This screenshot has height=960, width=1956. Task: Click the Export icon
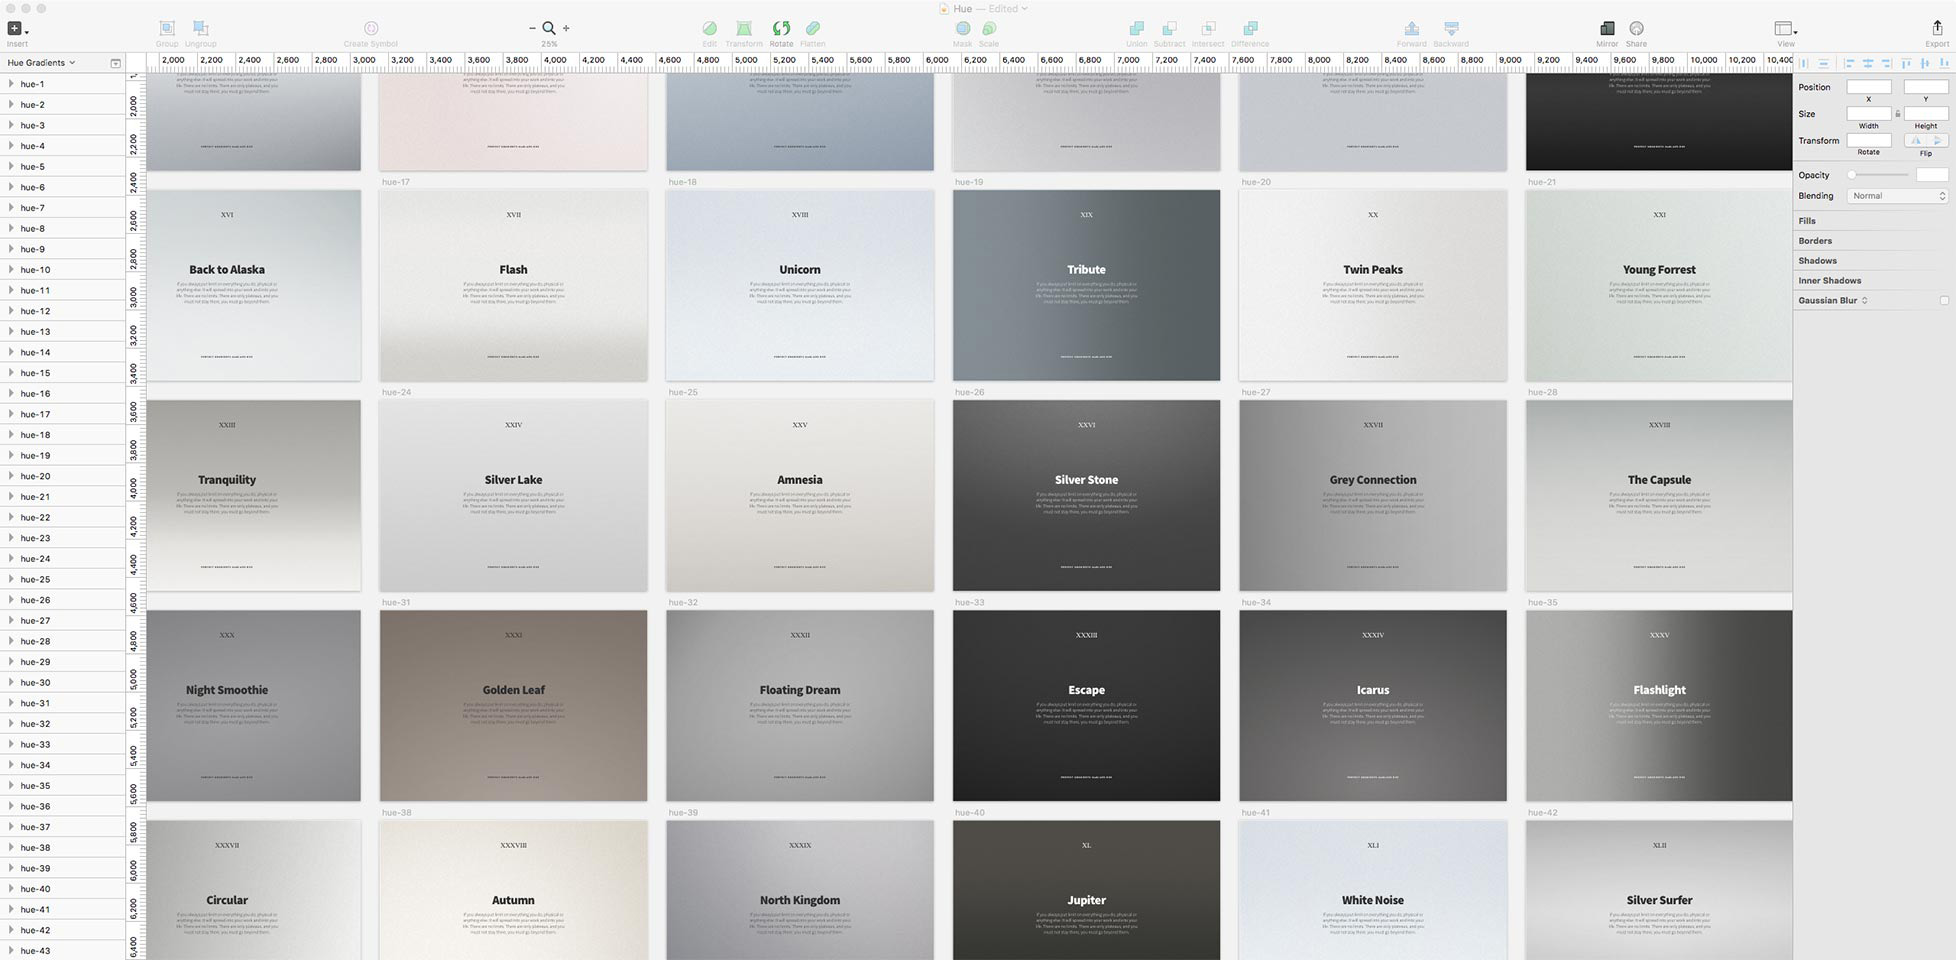pyautogui.click(x=1937, y=28)
